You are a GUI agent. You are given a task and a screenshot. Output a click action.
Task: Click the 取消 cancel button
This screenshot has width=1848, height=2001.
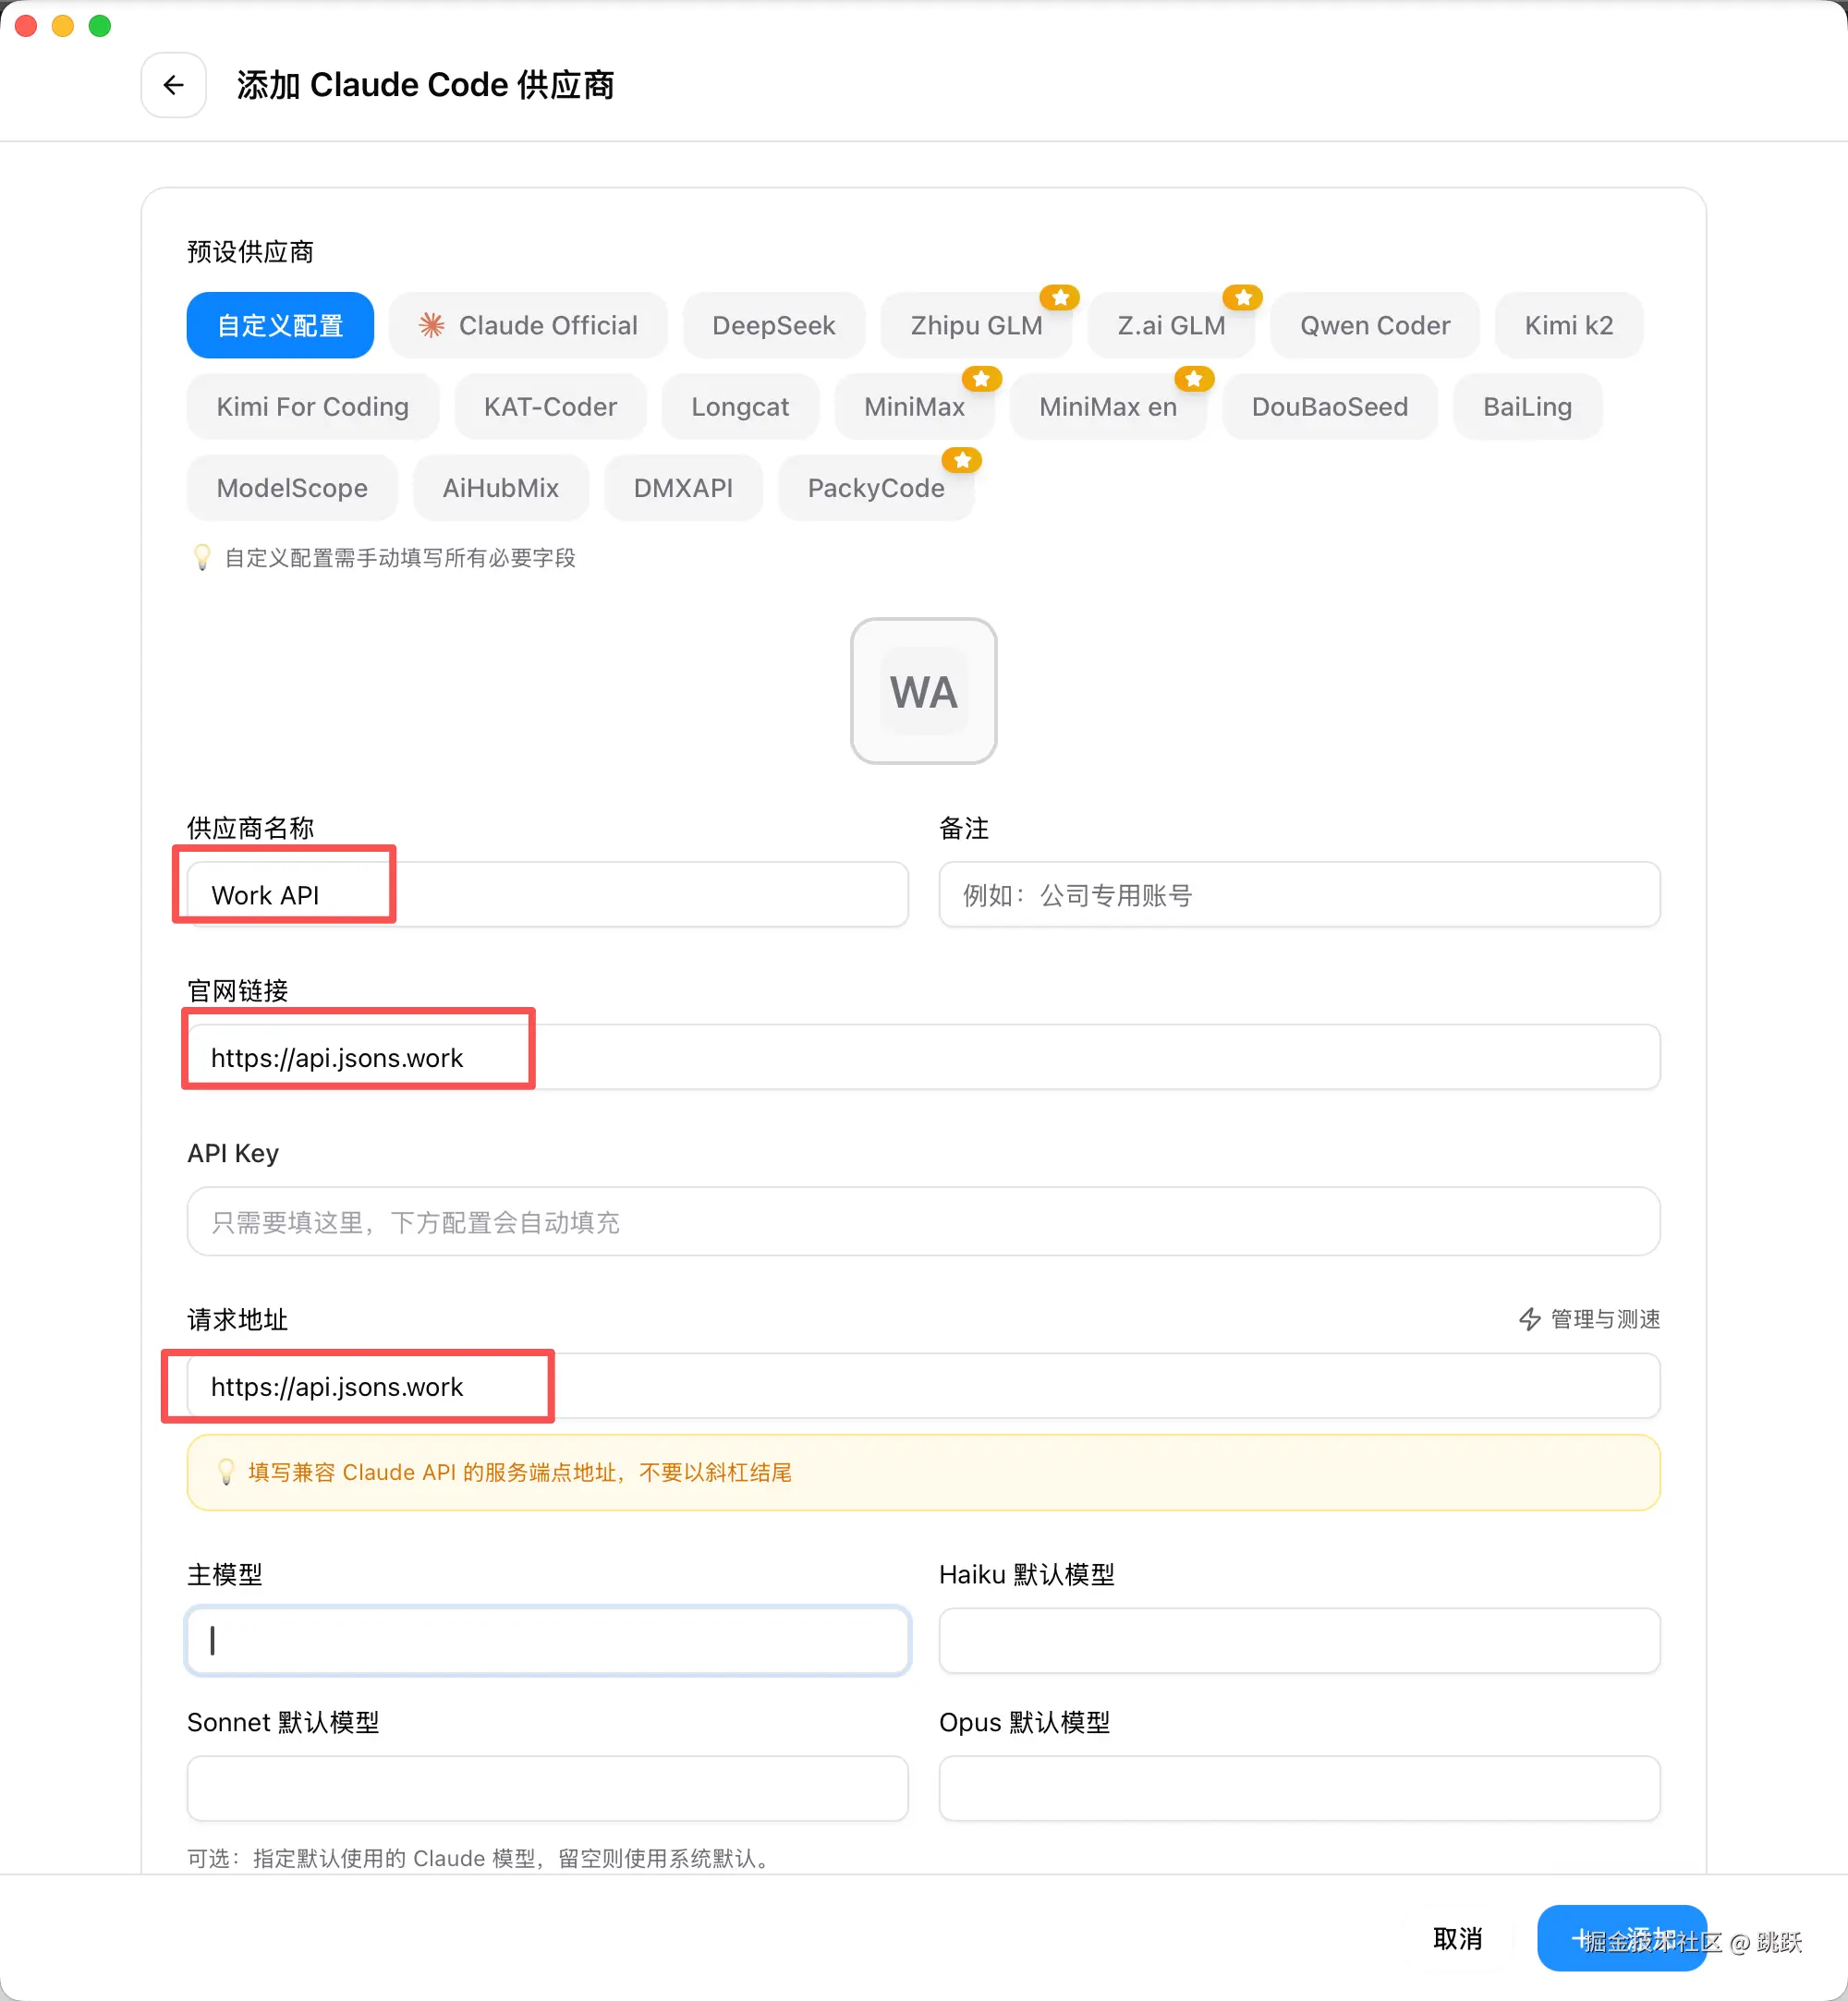[x=1457, y=1938]
